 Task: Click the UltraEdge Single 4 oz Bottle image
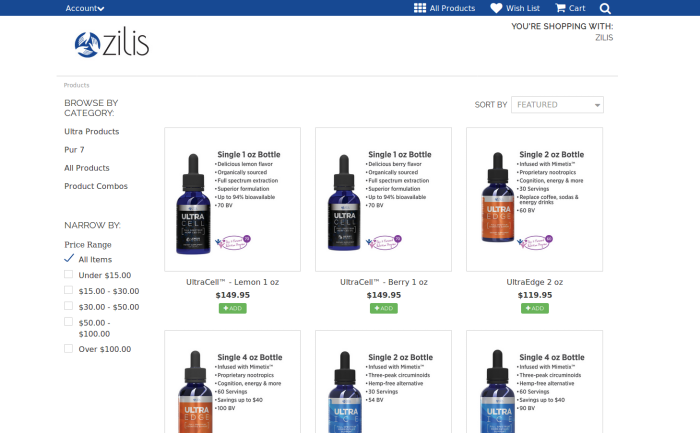pos(233,382)
